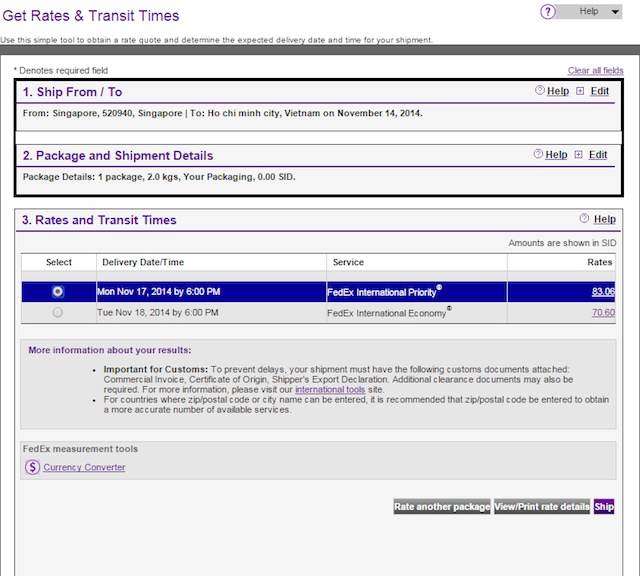
Task: Click the registered mark after International Economy
Action: (449, 308)
